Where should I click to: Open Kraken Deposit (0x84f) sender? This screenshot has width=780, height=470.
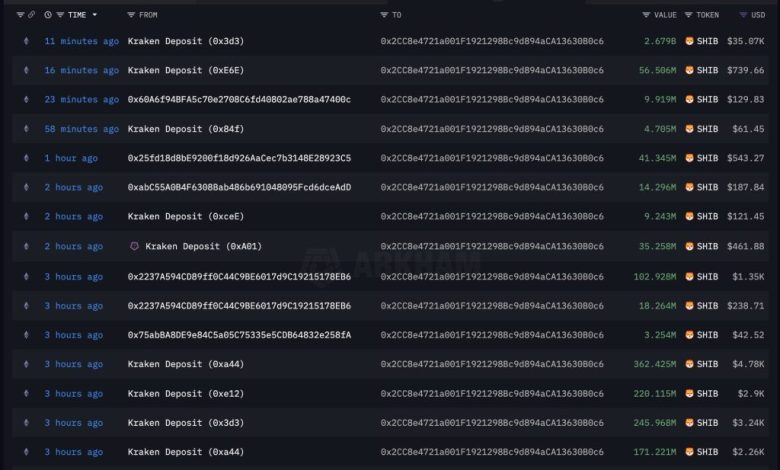pos(185,129)
